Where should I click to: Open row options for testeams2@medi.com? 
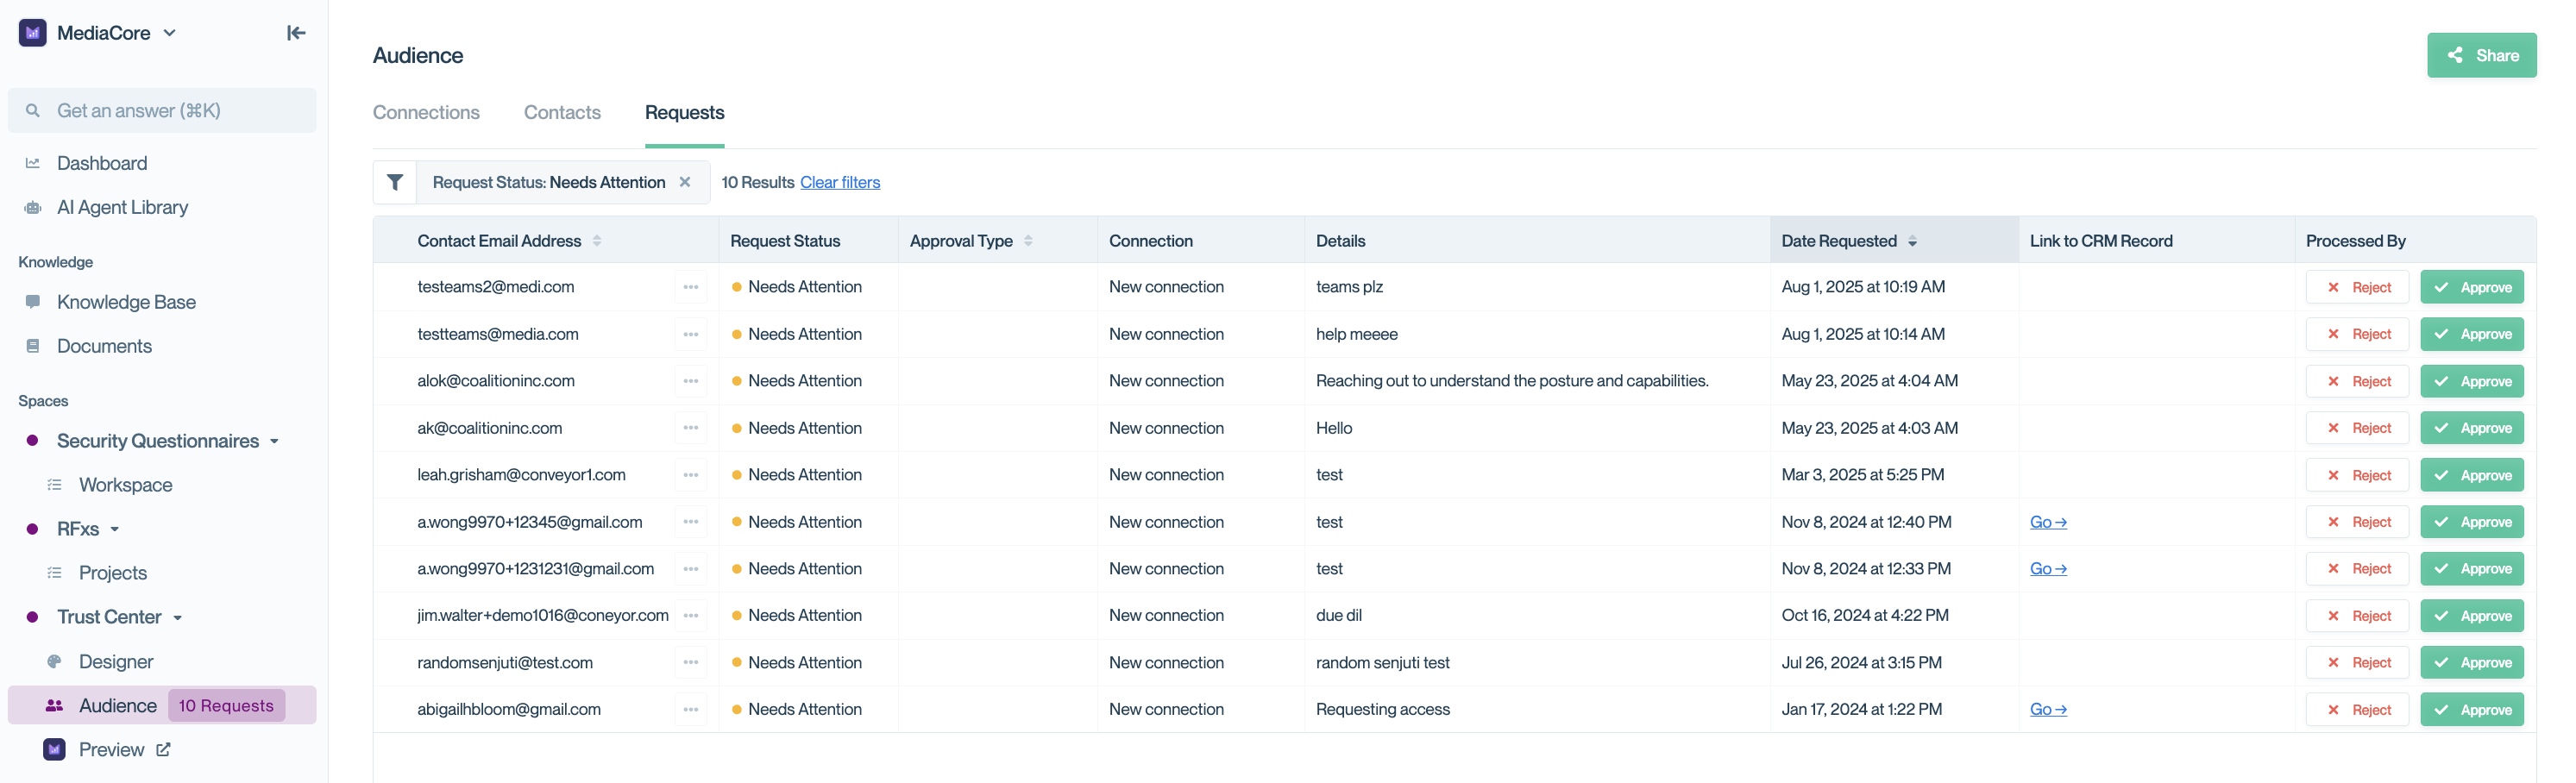point(691,287)
